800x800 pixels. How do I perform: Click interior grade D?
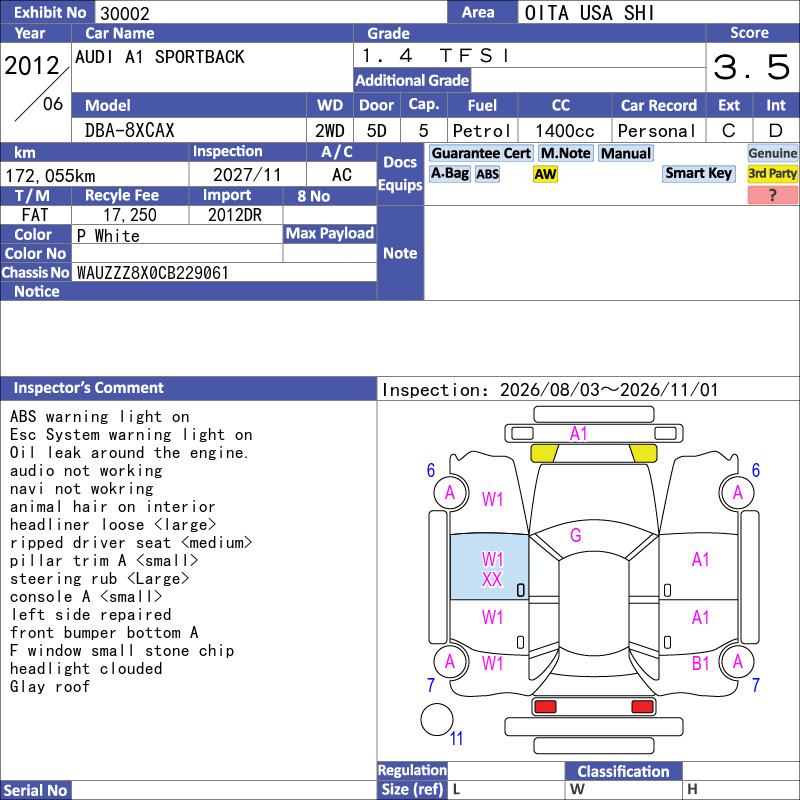[776, 131]
